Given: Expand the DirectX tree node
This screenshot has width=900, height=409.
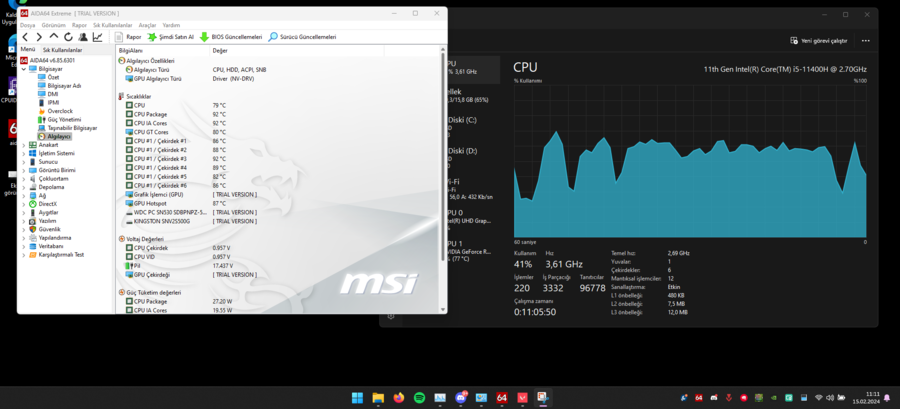Looking at the screenshot, I should click(24, 204).
